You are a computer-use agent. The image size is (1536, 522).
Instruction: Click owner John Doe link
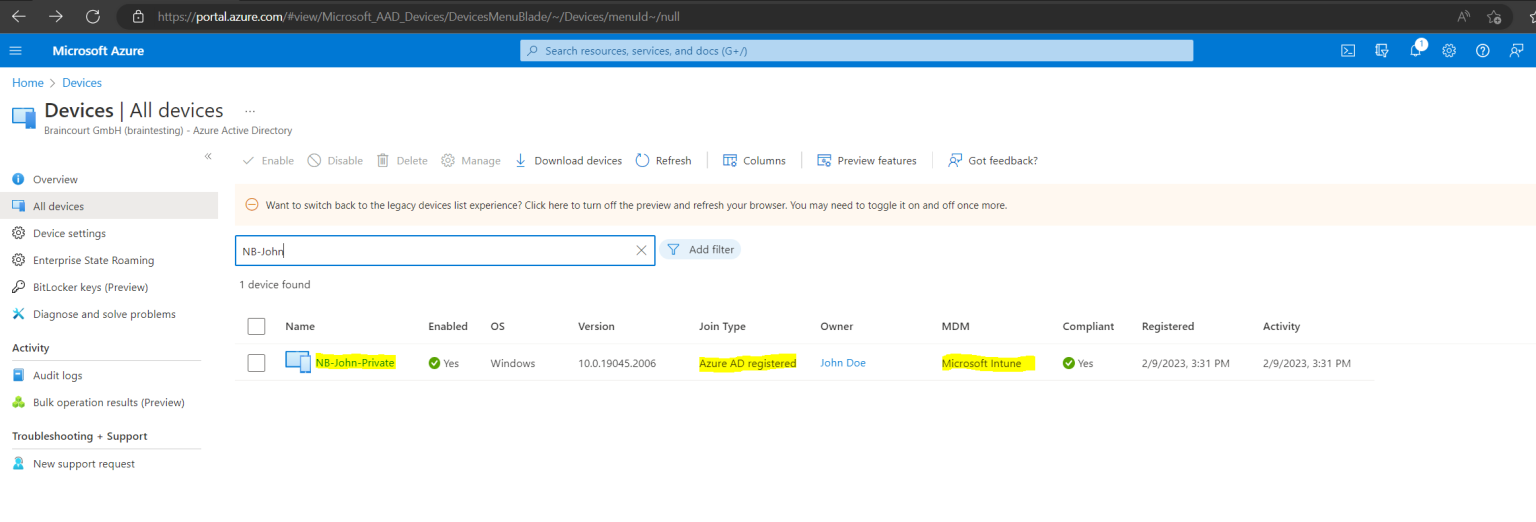(x=843, y=363)
